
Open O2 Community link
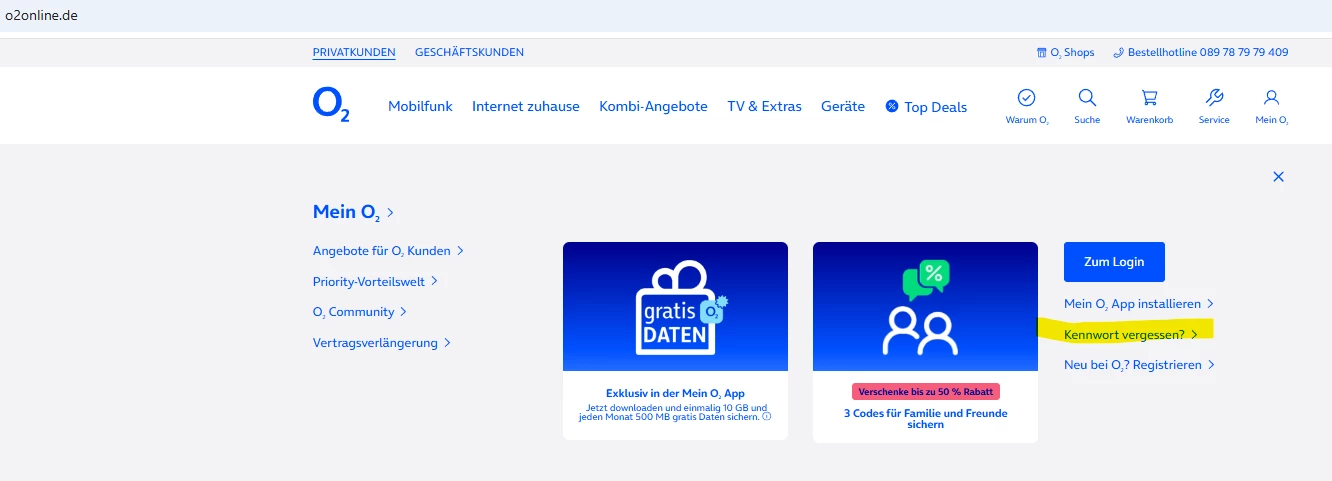[353, 312]
